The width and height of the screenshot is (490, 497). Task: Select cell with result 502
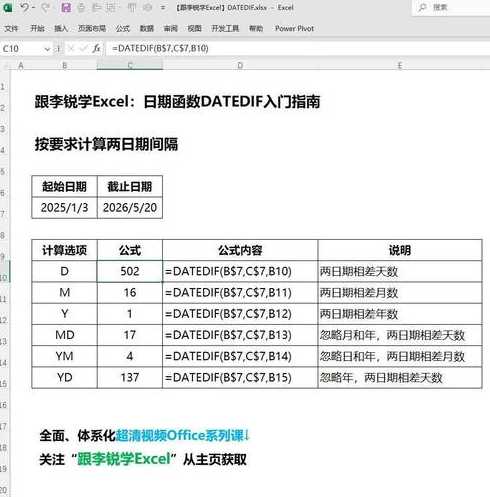[x=130, y=271]
